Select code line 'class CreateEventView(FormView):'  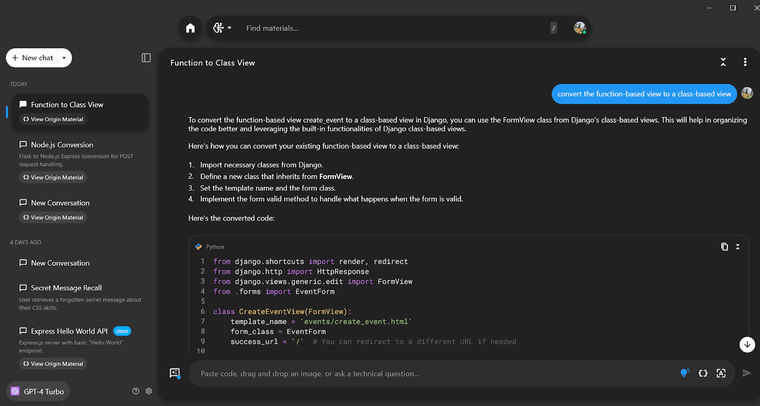(x=282, y=312)
